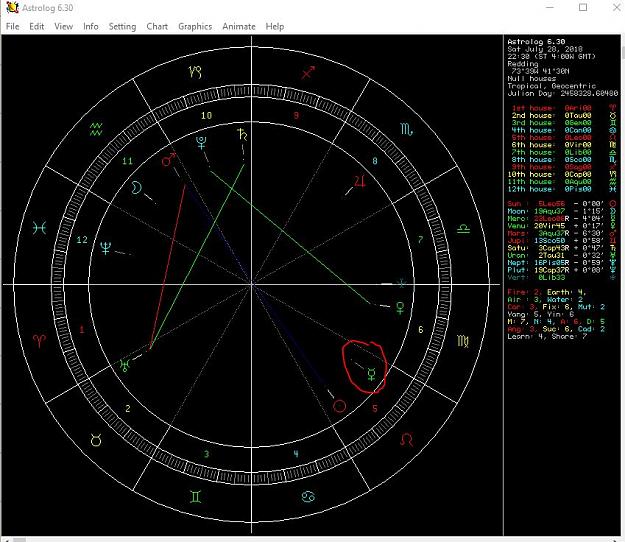Click the '10th house: 0Cap00' row
The width and height of the screenshot is (625, 542).
562,175
